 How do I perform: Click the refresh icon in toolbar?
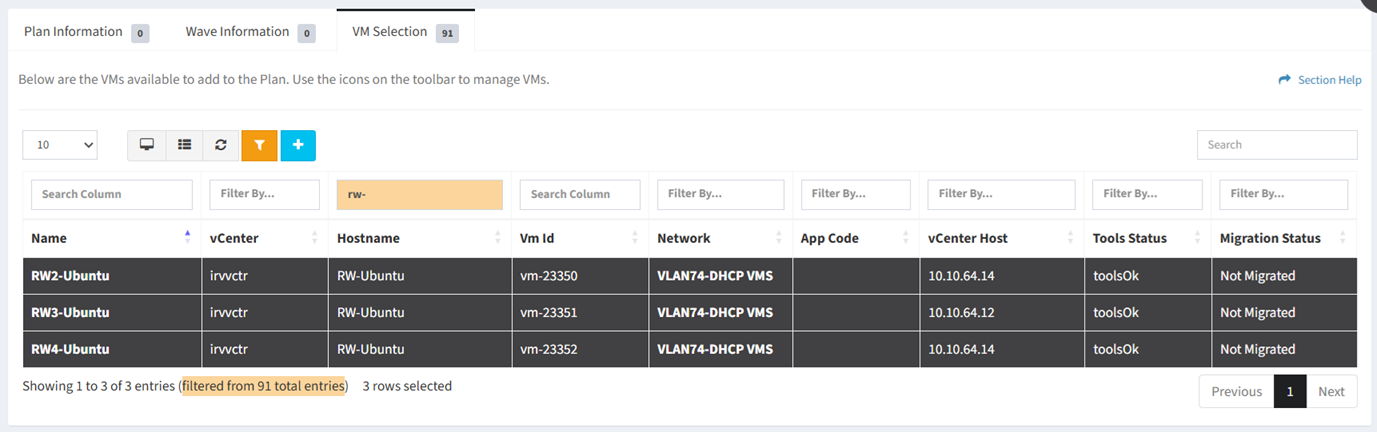coord(221,145)
